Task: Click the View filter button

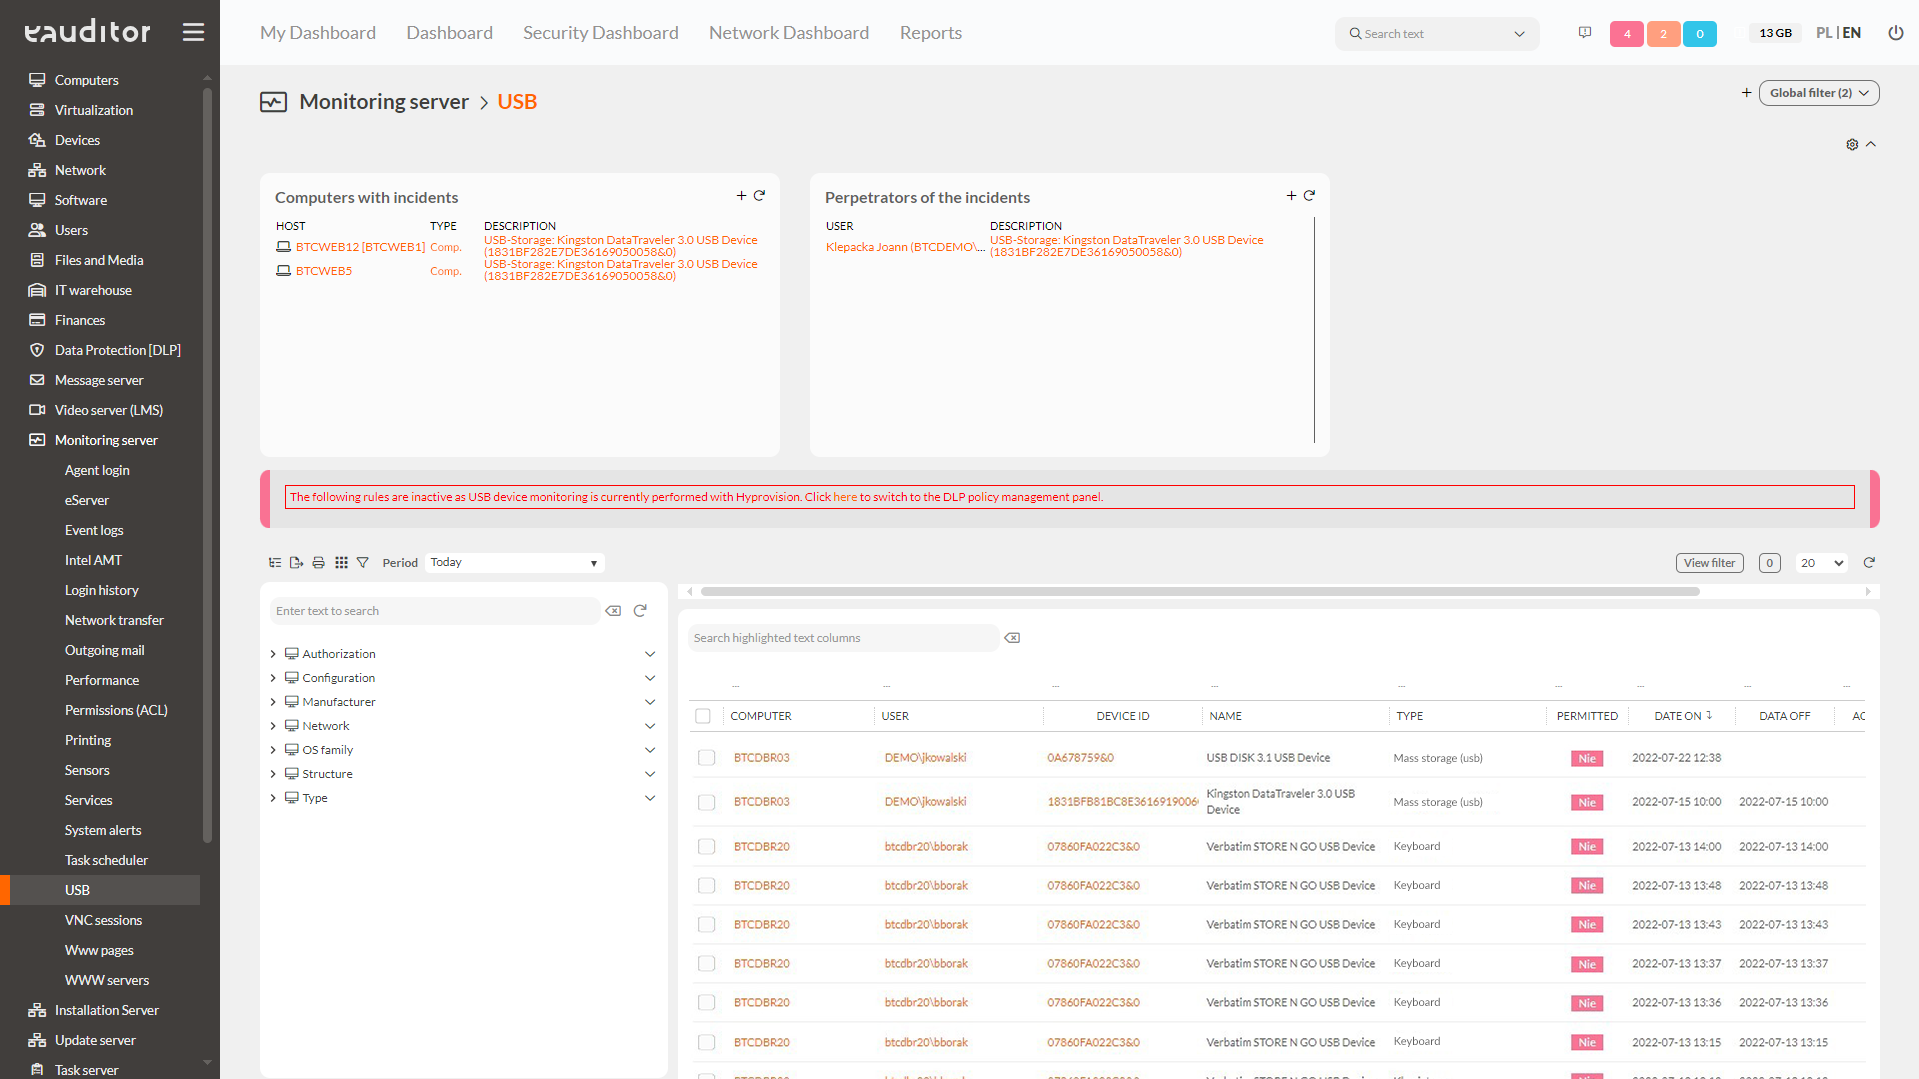Action: click(1709, 562)
